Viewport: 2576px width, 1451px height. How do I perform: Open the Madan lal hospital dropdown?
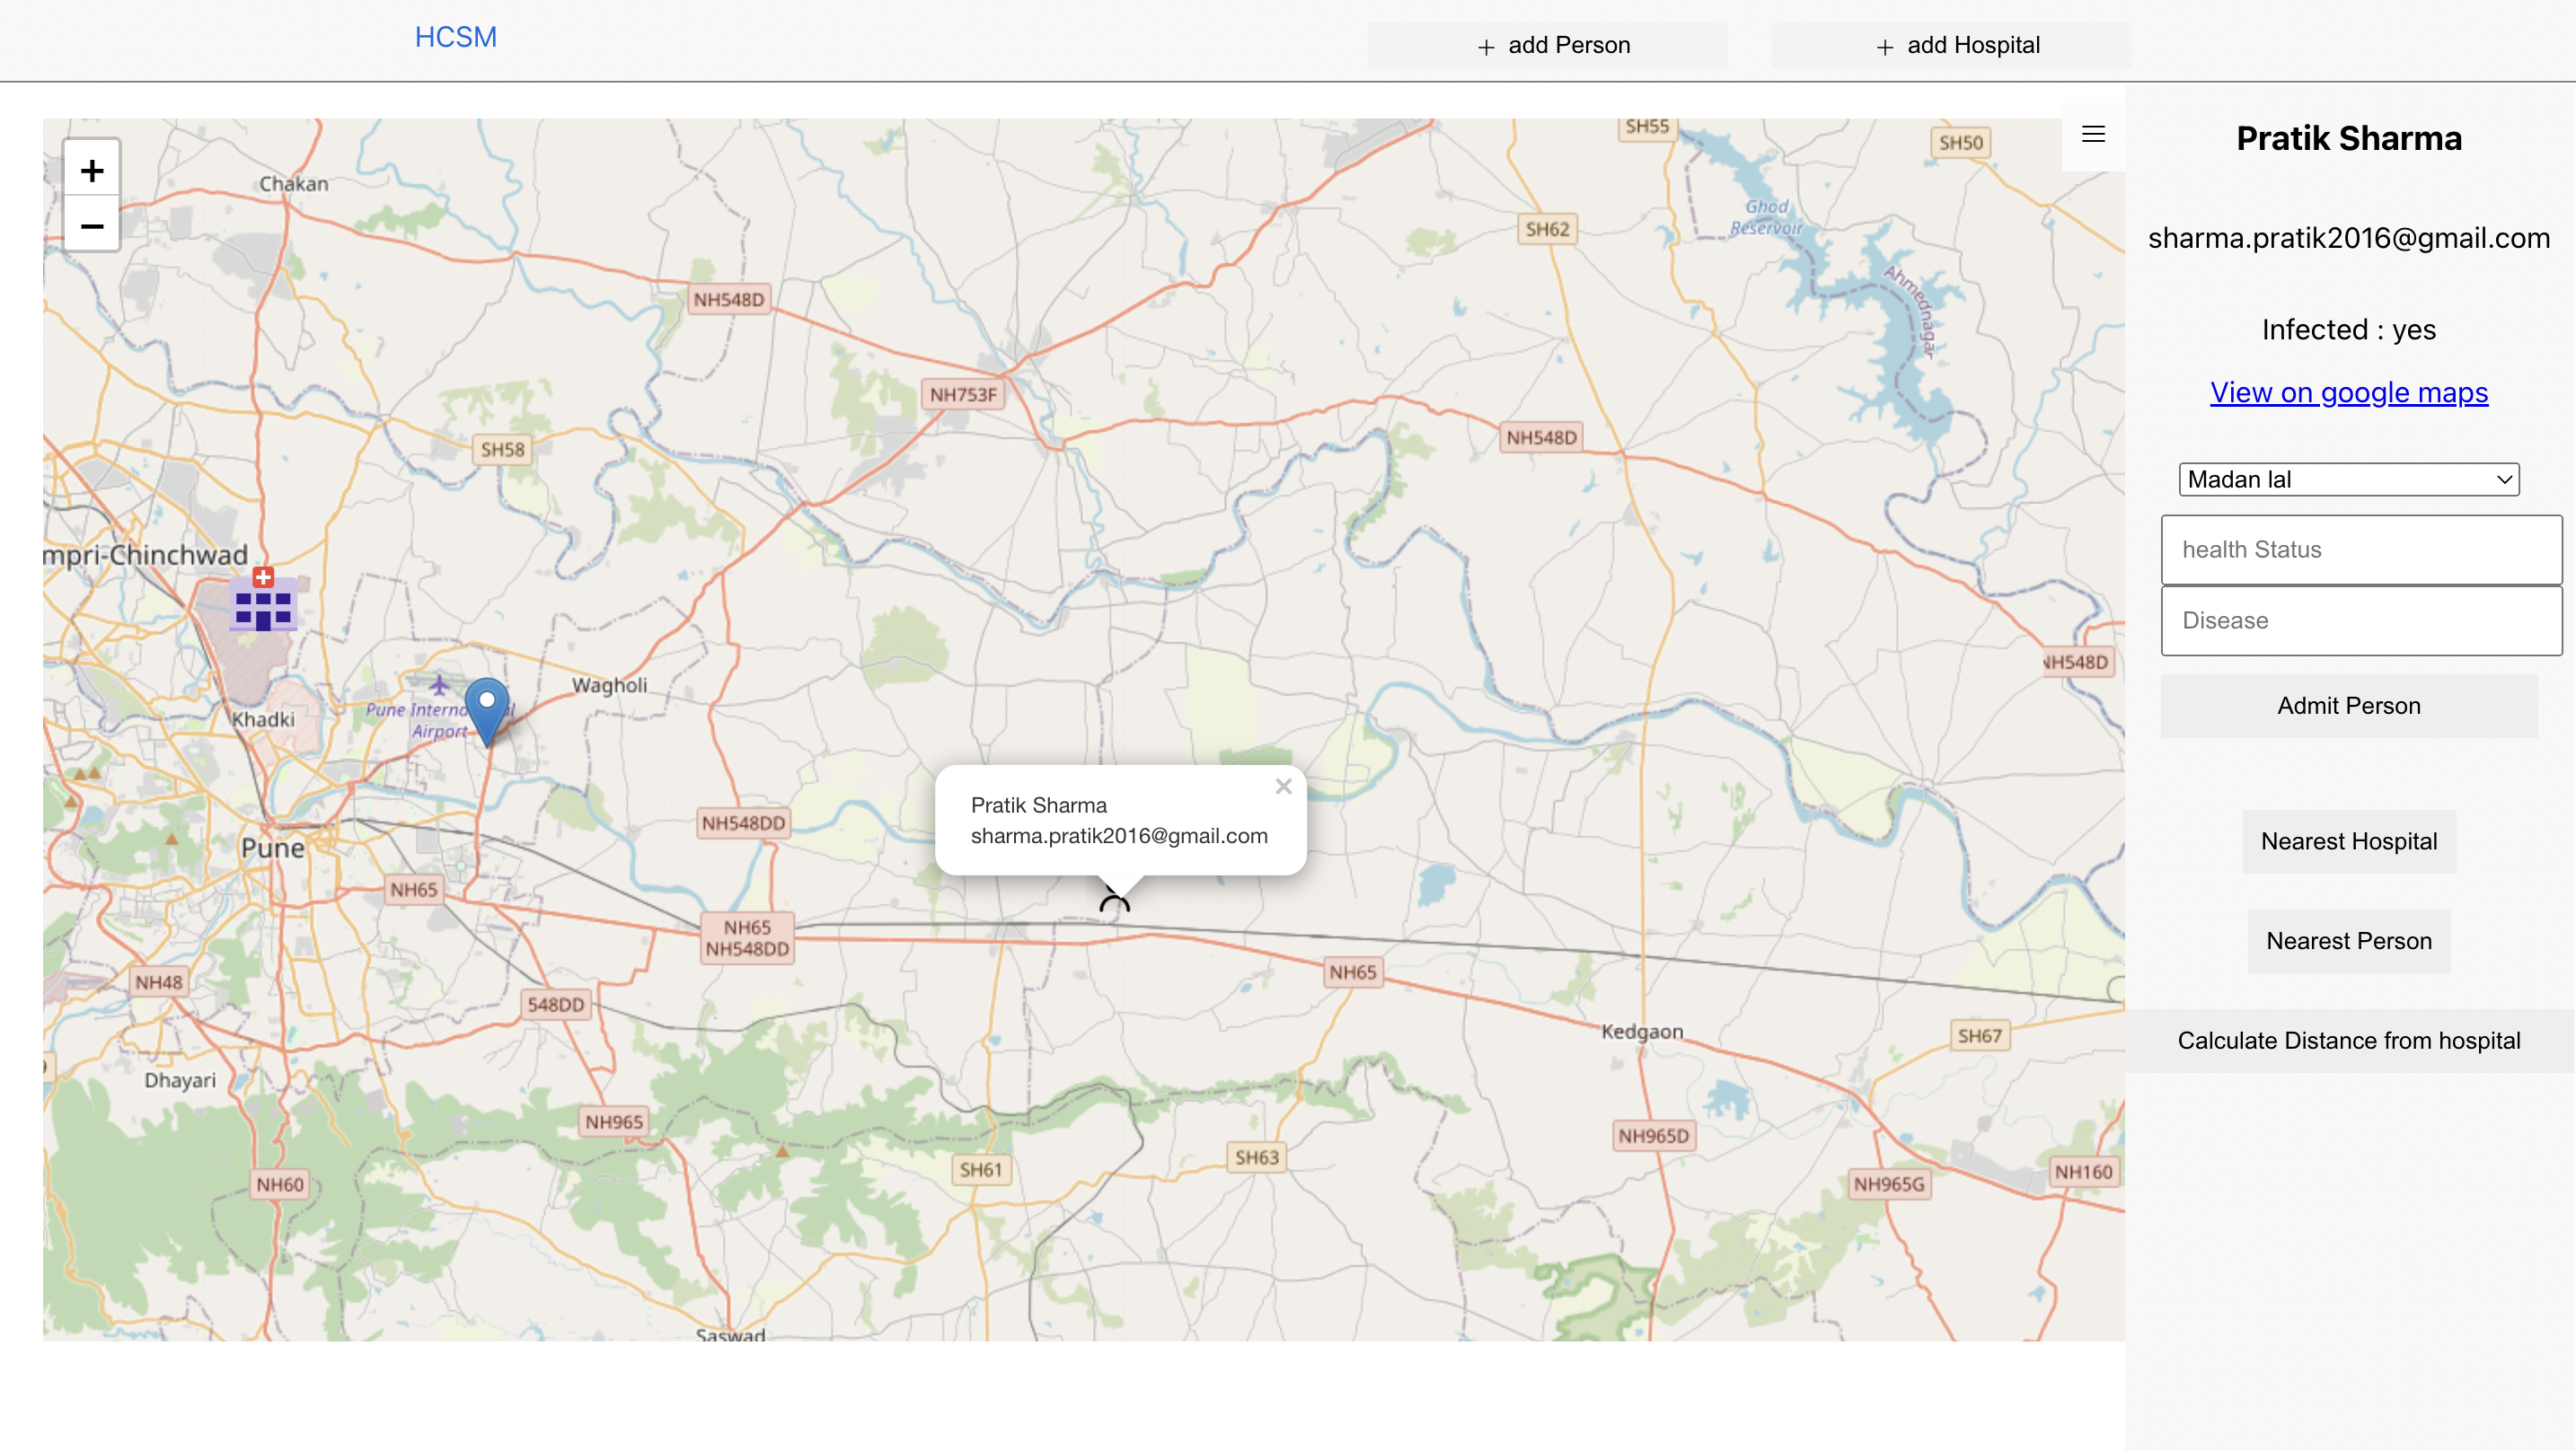tap(2348, 479)
